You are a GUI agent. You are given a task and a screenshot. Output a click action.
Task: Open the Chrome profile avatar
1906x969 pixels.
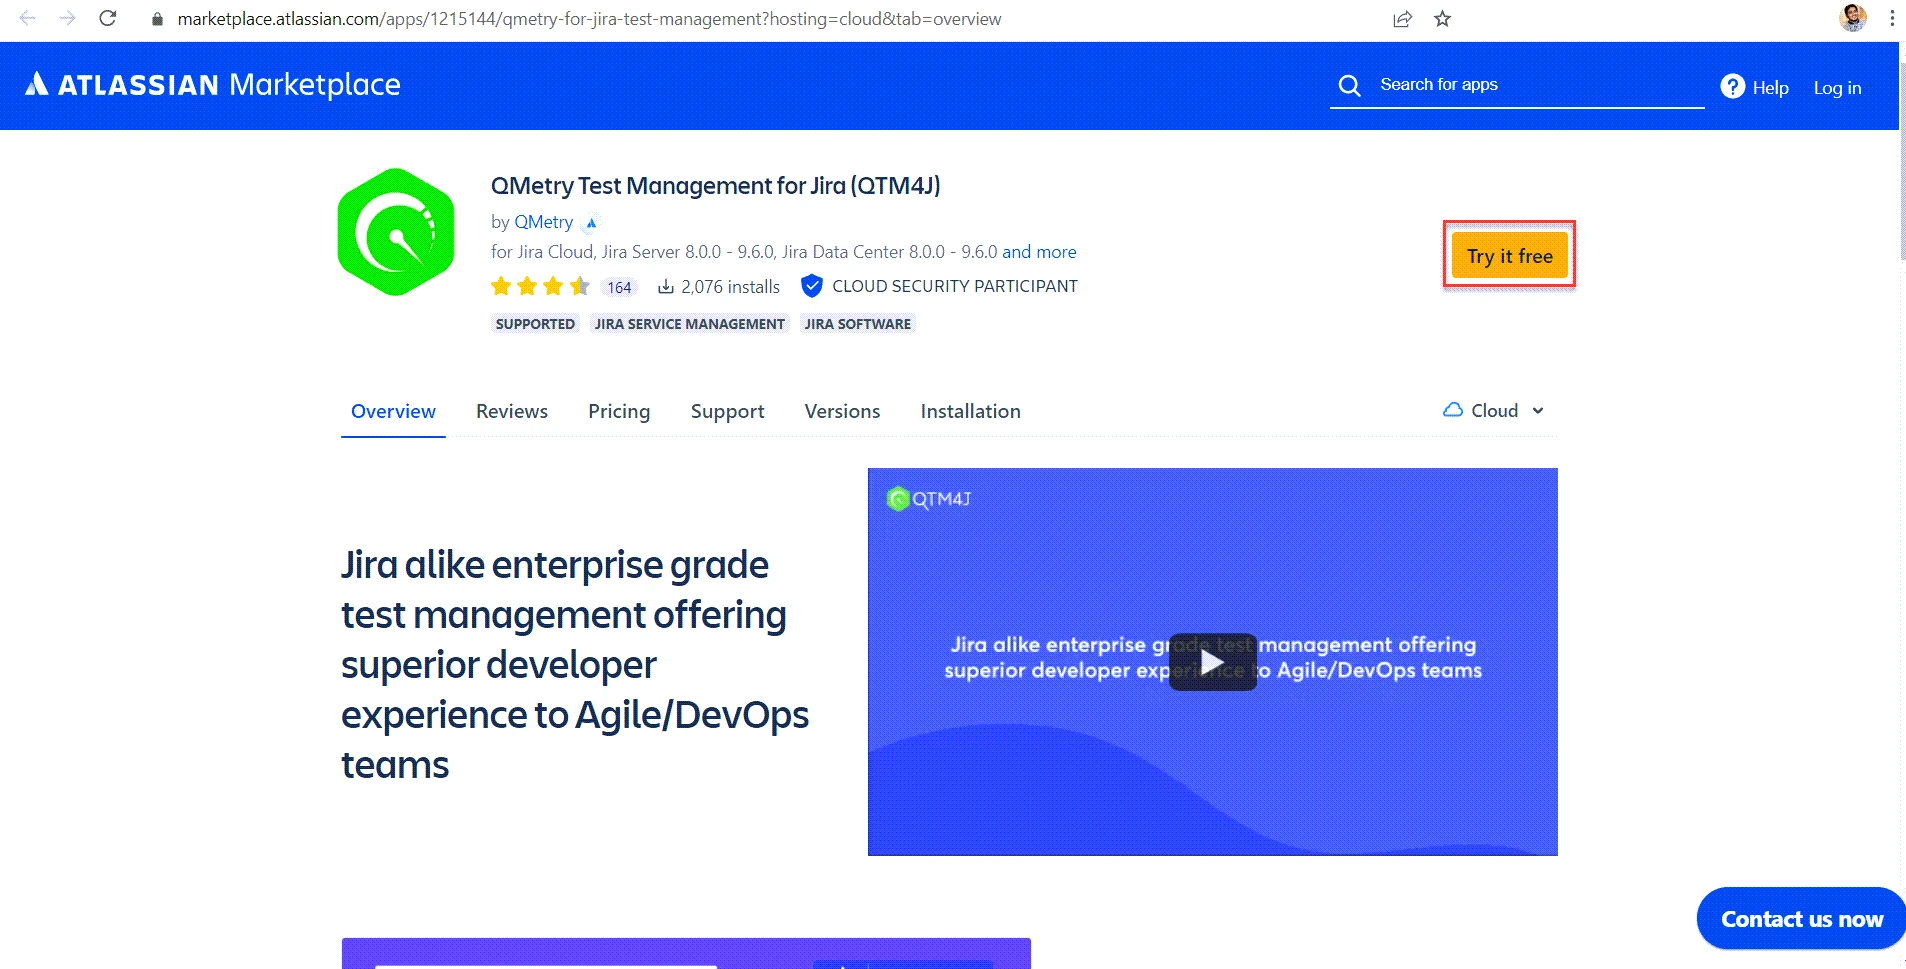point(1852,18)
